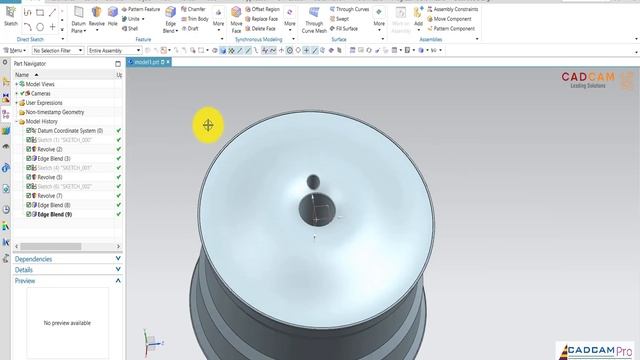Switch to the model1.prt tab
Image resolution: width=640 pixels, height=360 pixels.
coord(149,62)
